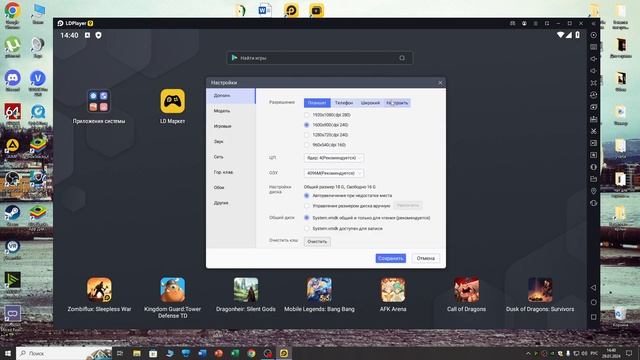Open the Windows notification center icon
Image resolution: width=640 pixels, height=360 pixels.
tap(629, 353)
